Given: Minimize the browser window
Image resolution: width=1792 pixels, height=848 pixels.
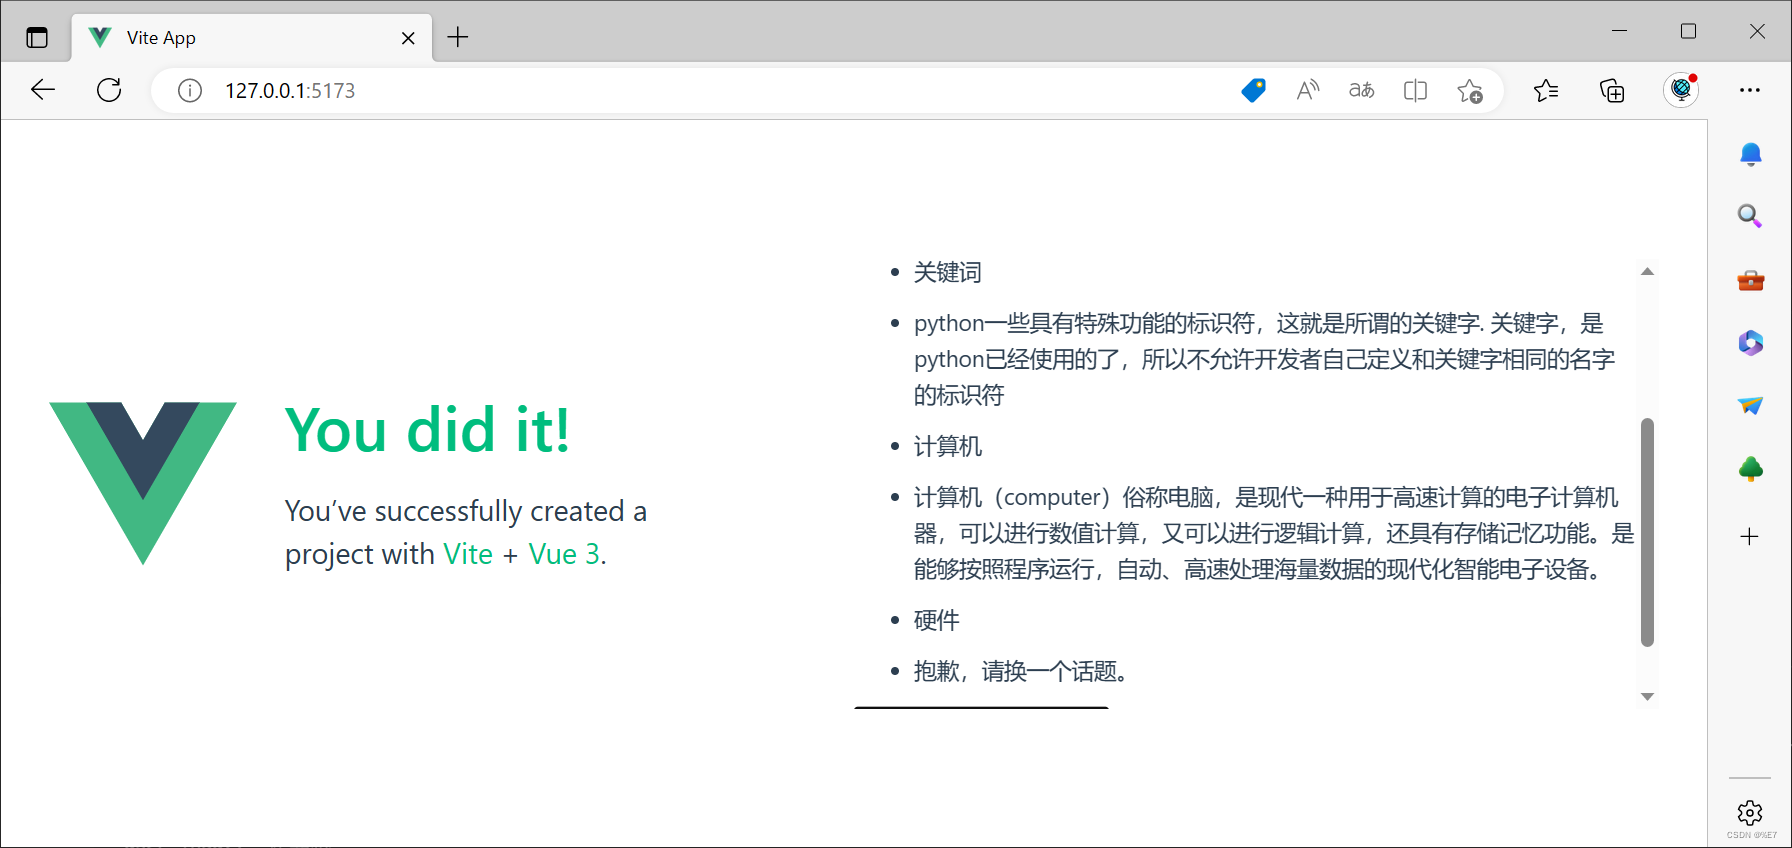Looking at the screenshot, I should point(1620,31).
